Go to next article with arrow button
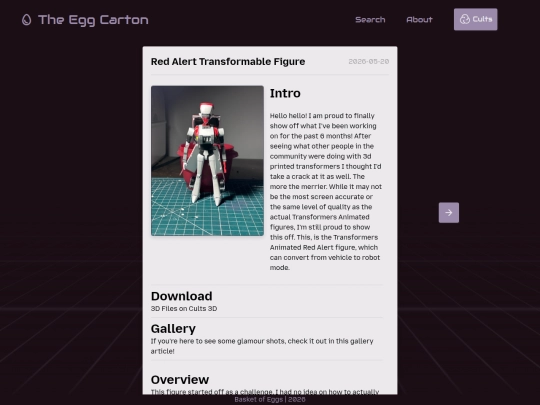 (x=449, y=212)
